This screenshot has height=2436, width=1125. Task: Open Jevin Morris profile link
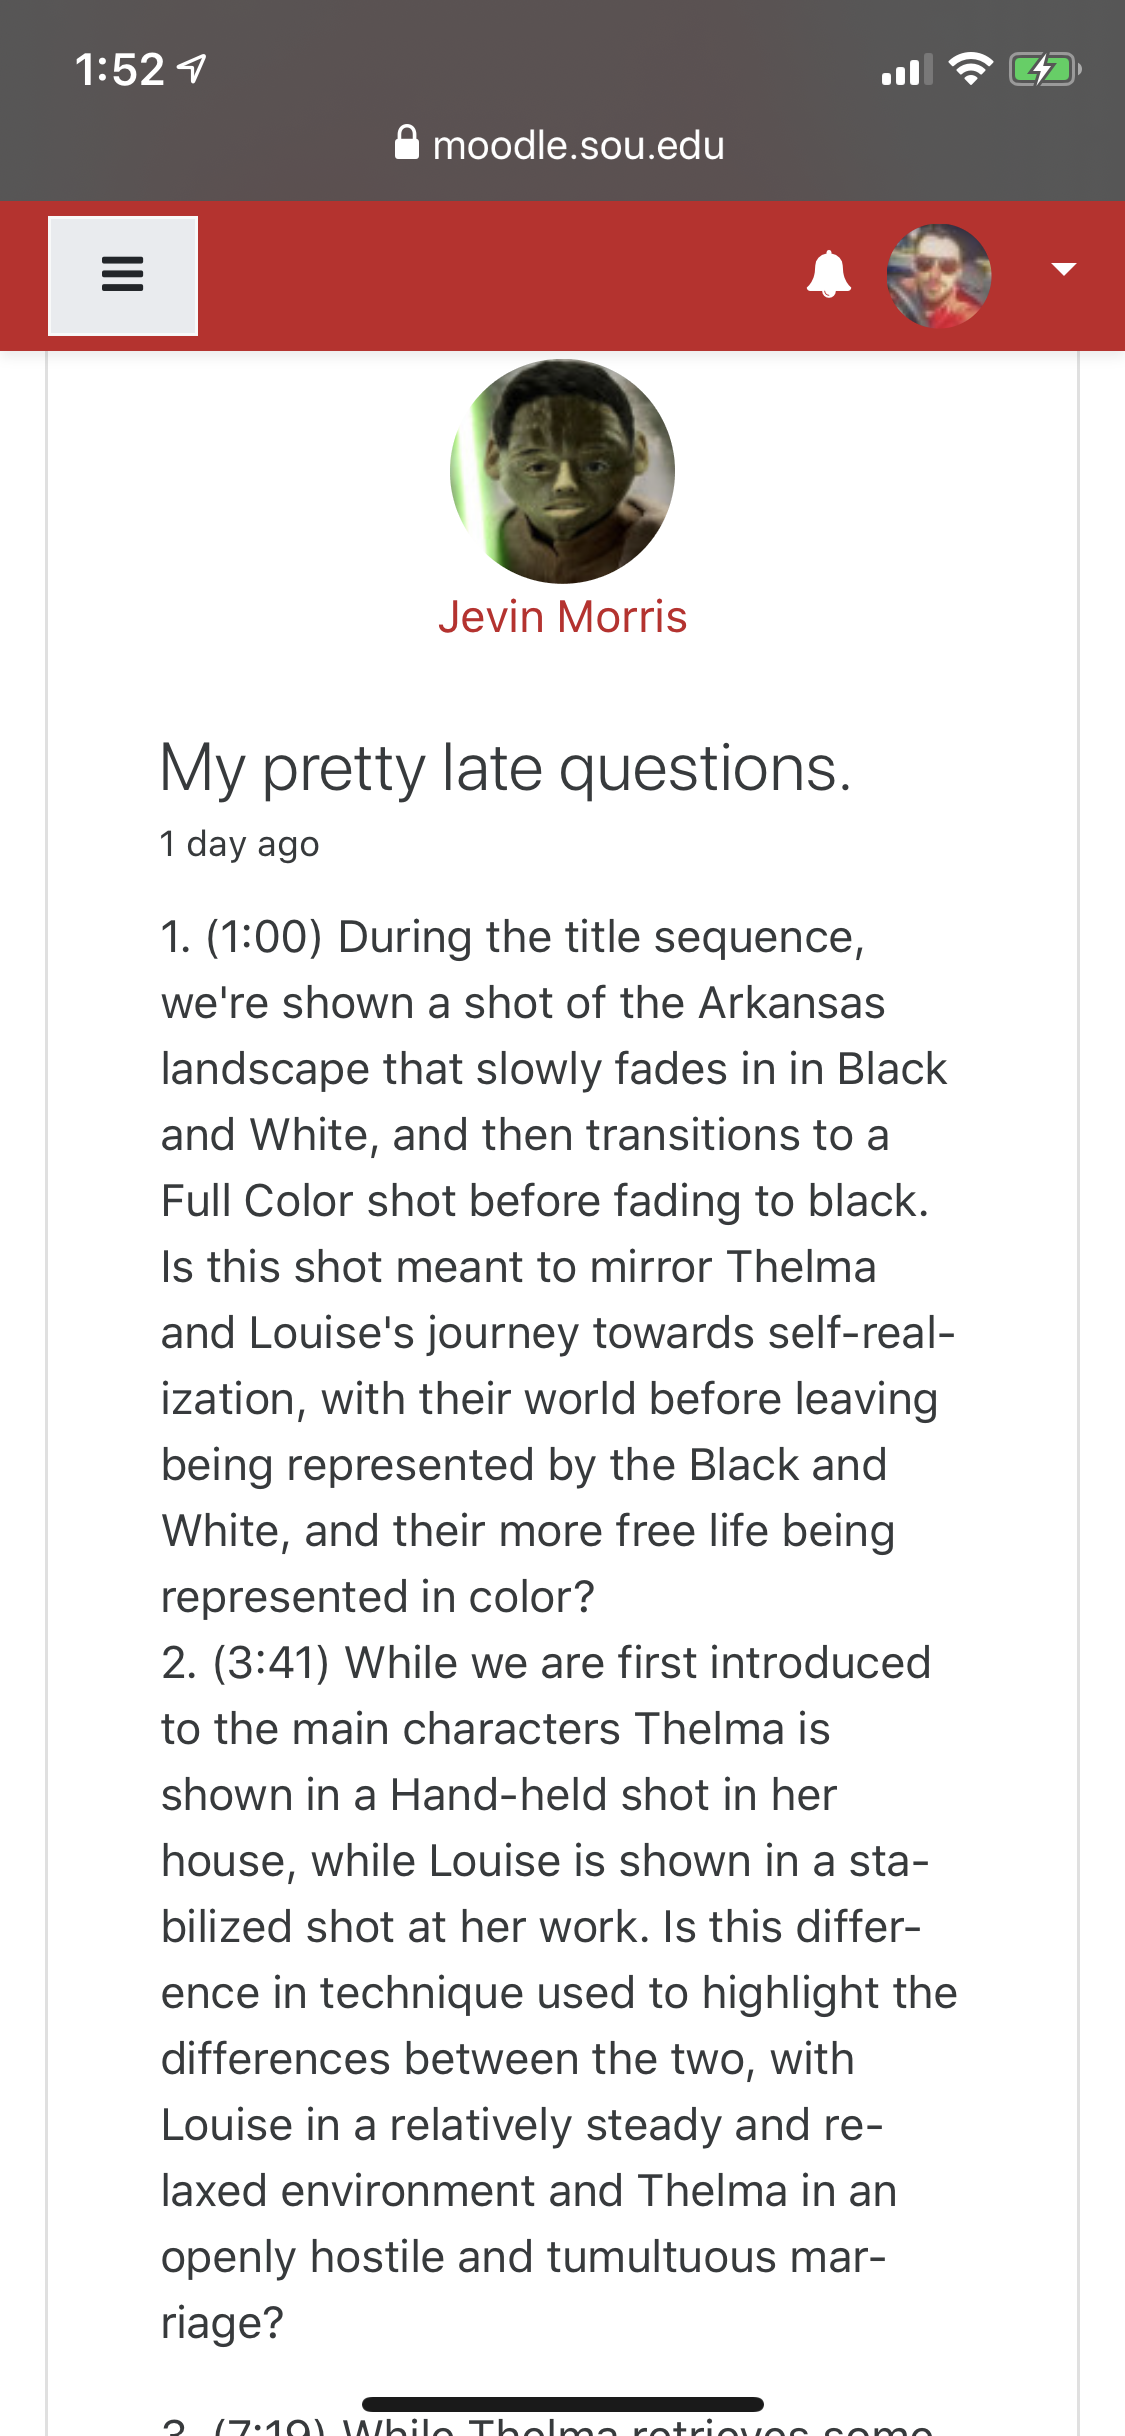click(x=562, y=617)
